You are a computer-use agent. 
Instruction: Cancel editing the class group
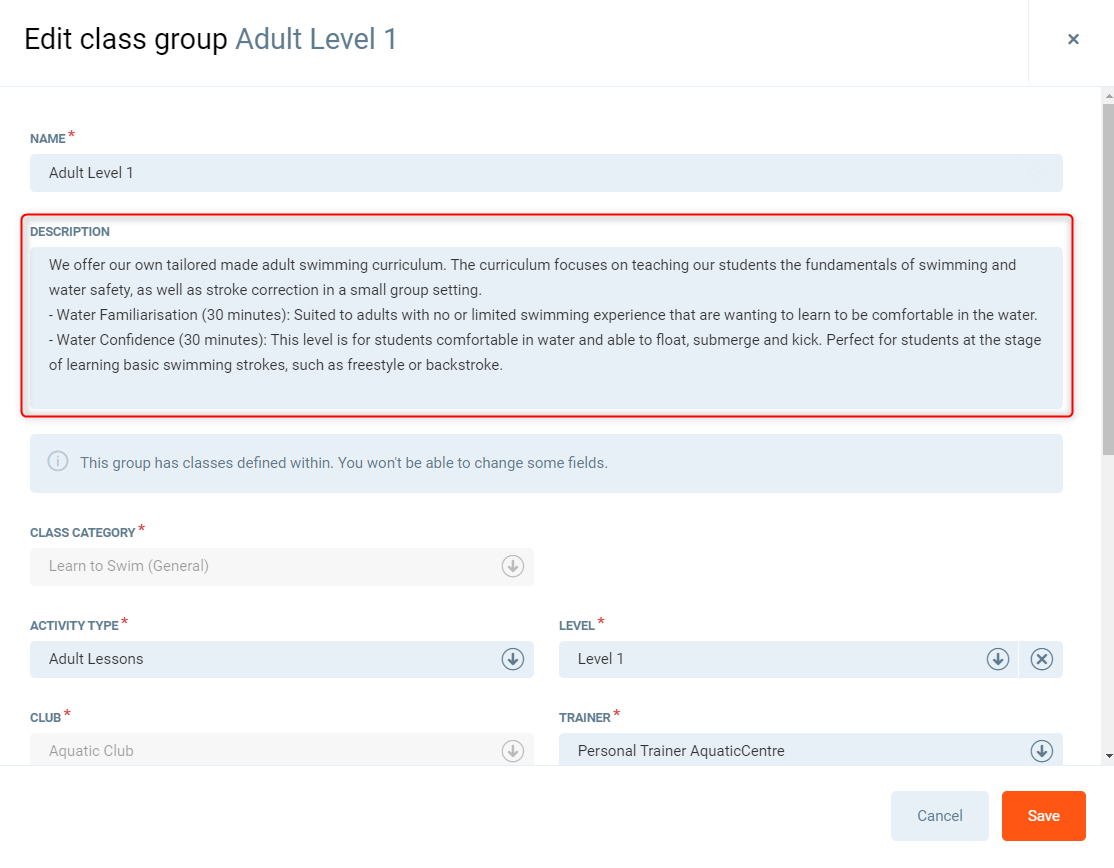pos(939,816)
